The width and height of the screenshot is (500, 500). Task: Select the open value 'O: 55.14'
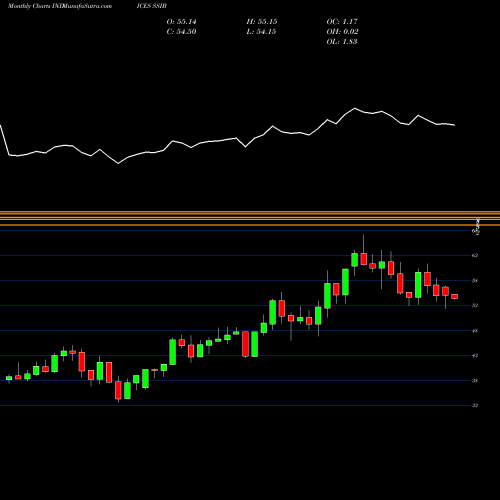pos(181,22)
